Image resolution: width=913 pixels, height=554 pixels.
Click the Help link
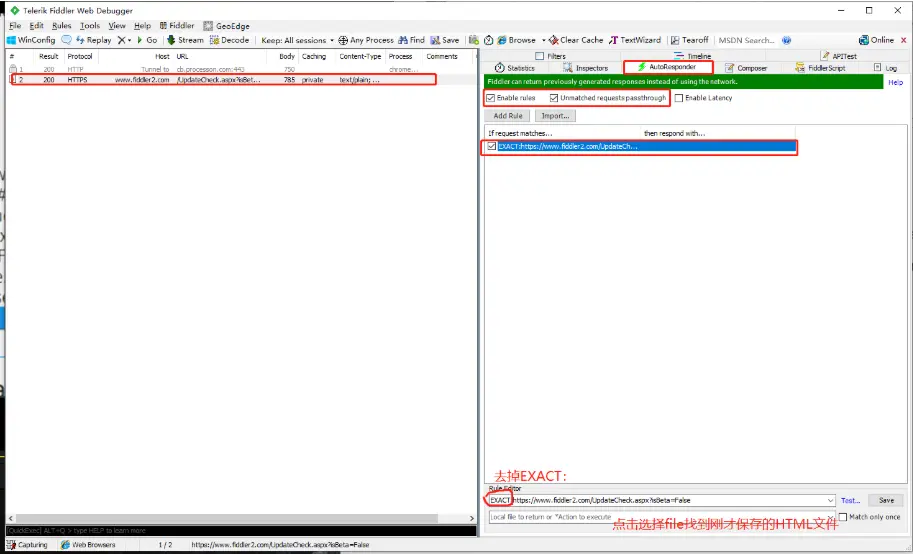click(x=896, y=83)
